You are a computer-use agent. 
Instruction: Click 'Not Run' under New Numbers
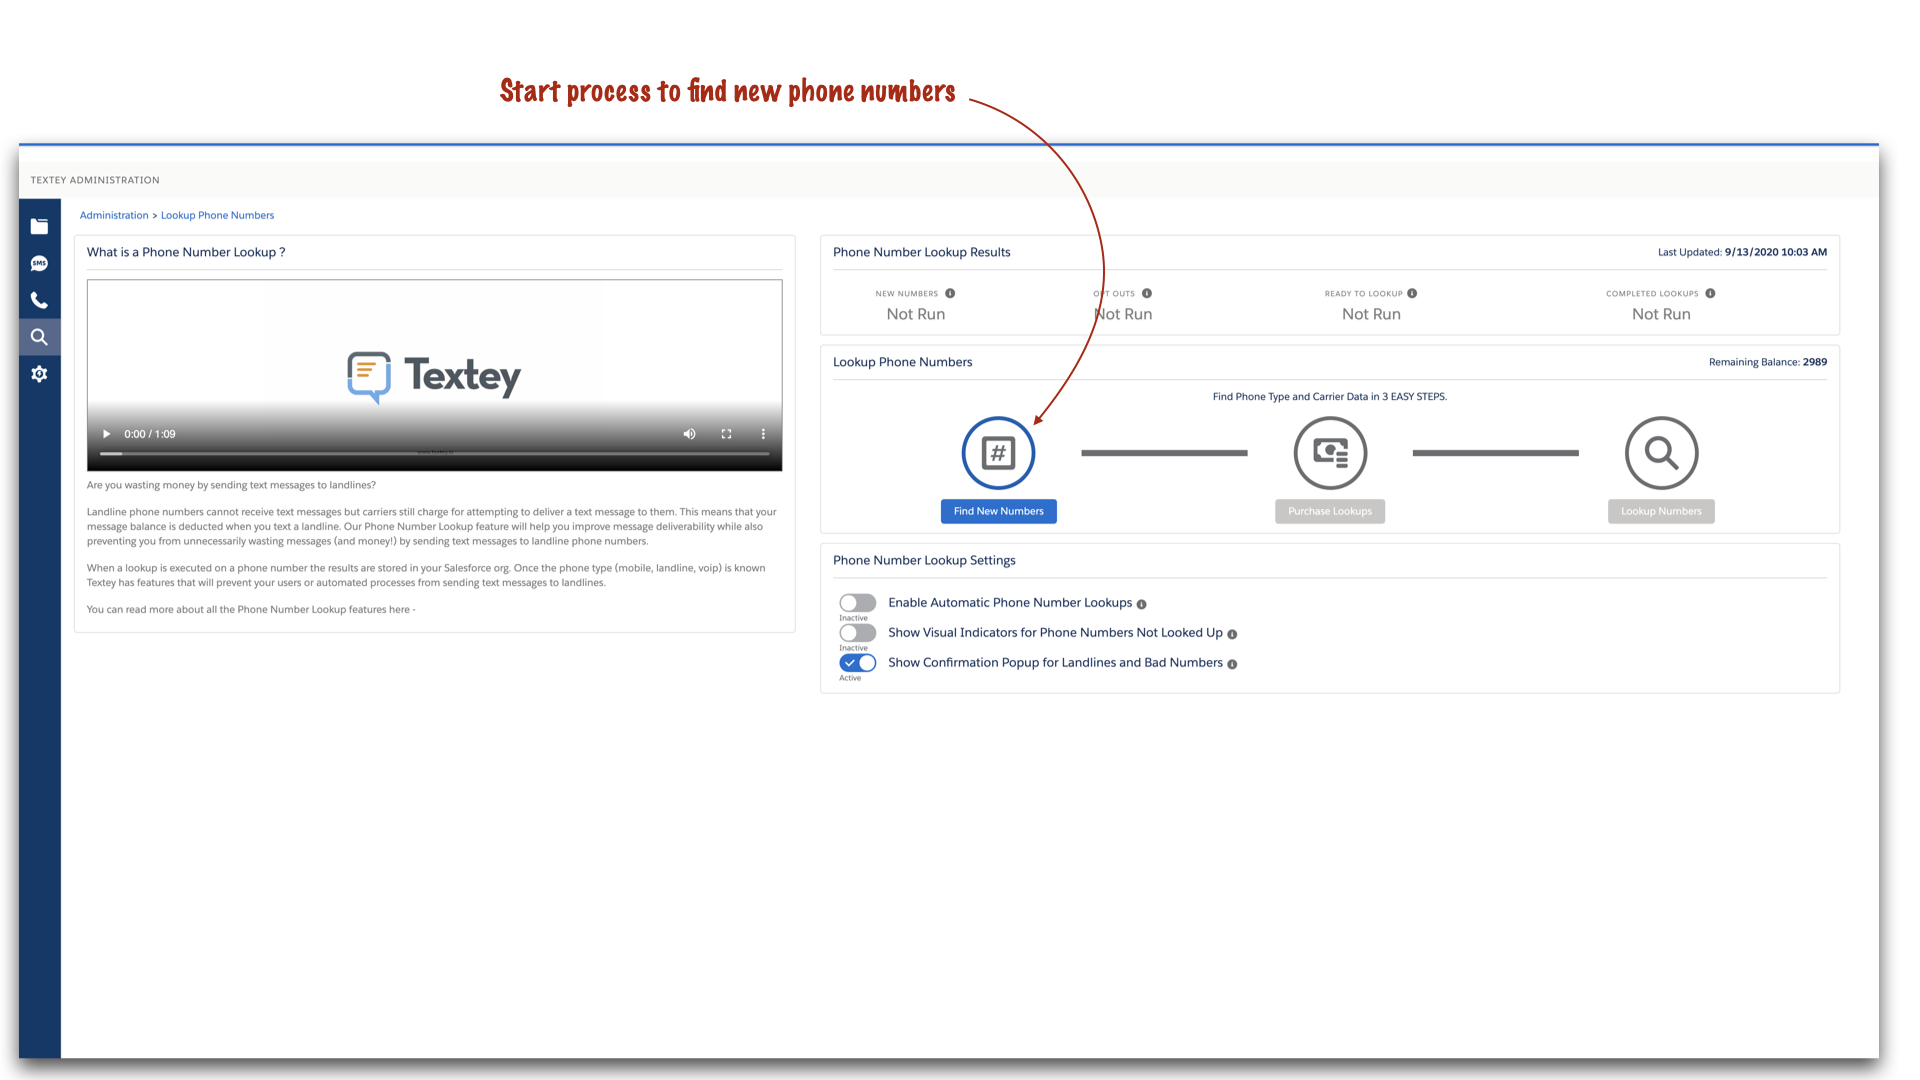point(915,314)
